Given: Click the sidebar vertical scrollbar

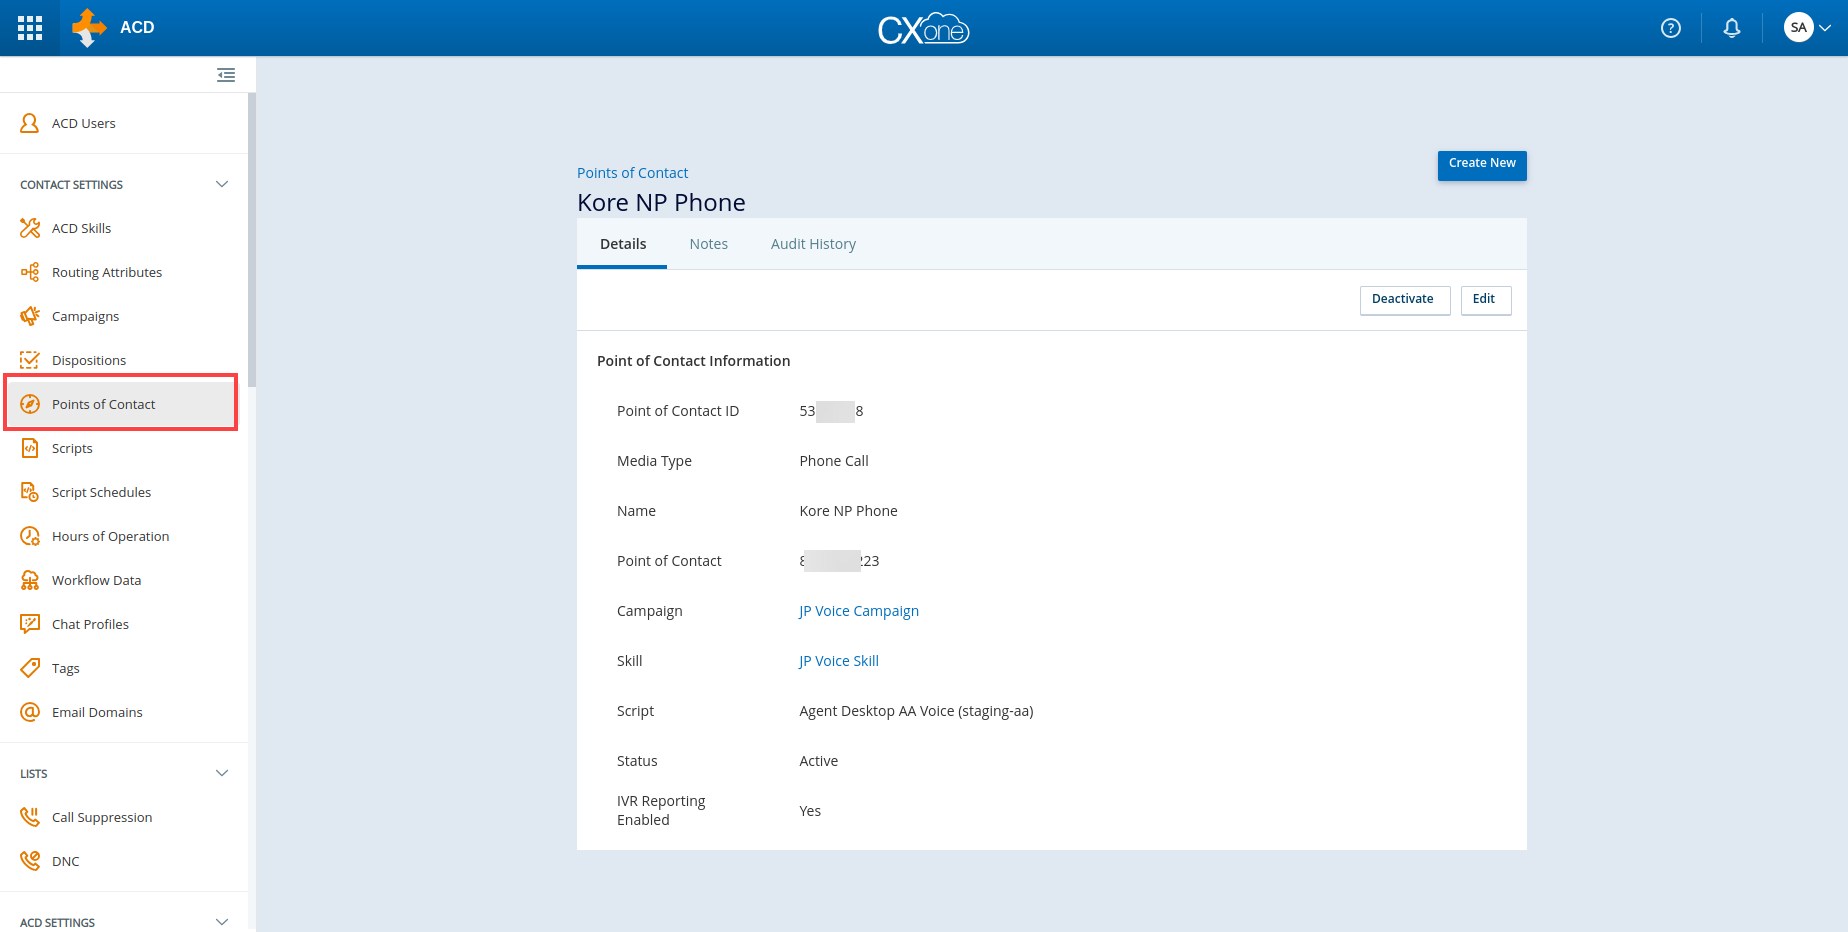Looking at the screenshot, I should [x=252, y=240].
